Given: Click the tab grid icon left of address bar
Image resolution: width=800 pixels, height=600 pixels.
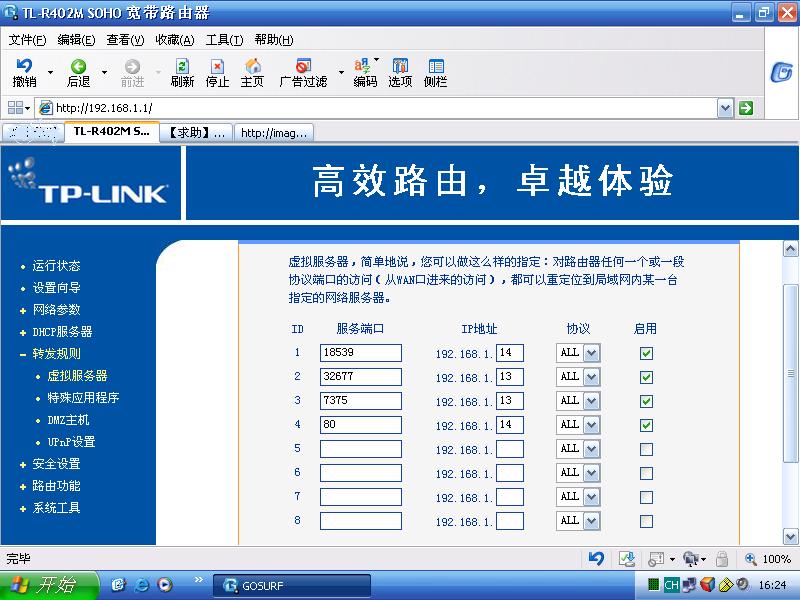Looking at the screenshot, I should tap(15, 108).
